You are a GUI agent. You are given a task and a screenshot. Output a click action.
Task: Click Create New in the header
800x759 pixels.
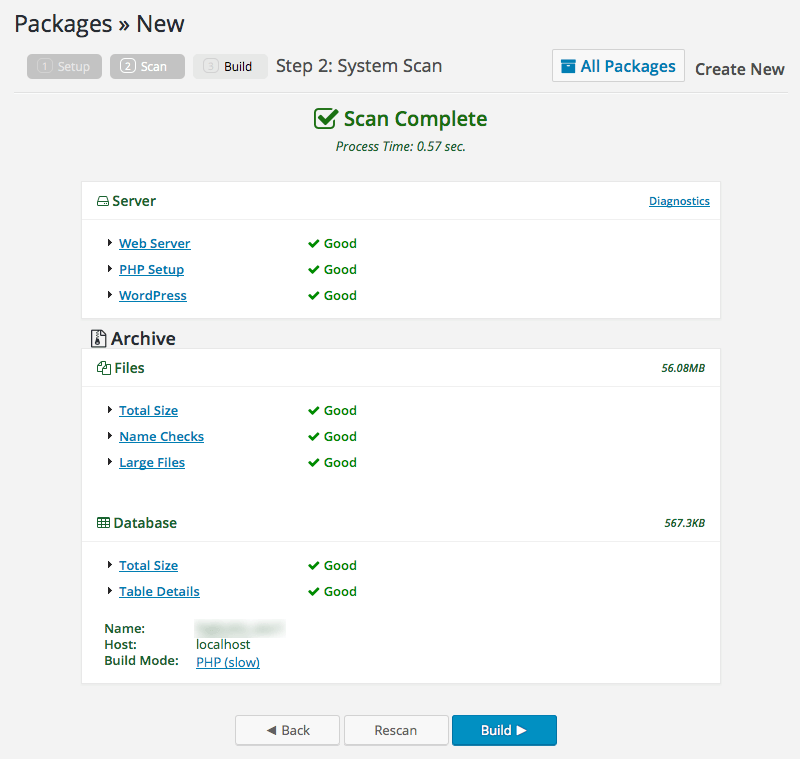tap(739, 69)
